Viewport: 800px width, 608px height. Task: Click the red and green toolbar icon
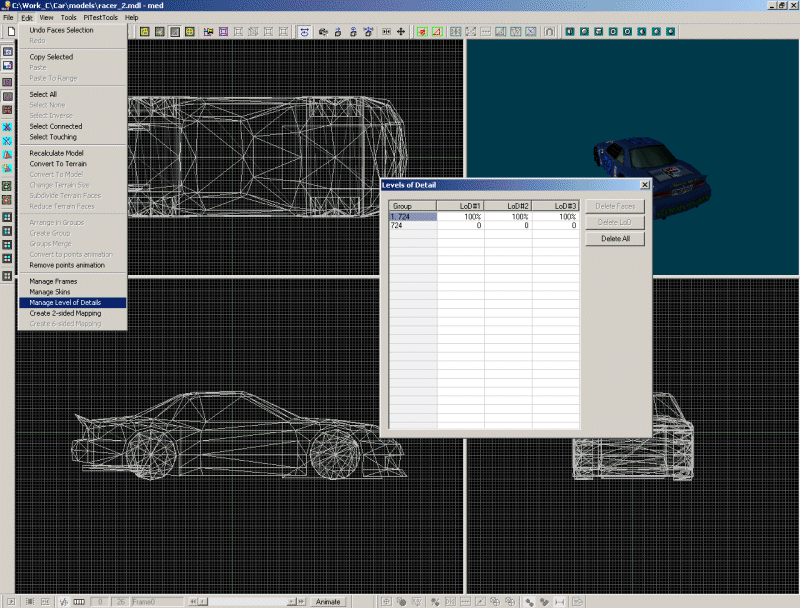pyautogui.click(x=422, y=32)
